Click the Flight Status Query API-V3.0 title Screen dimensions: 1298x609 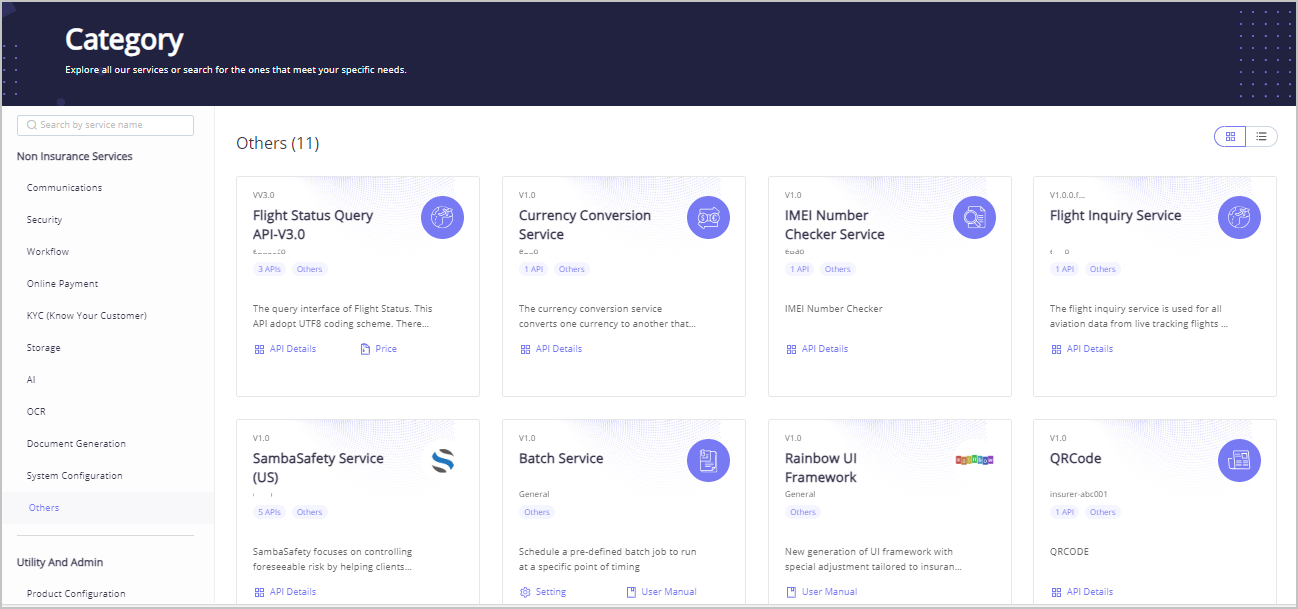tap(313, 225)
